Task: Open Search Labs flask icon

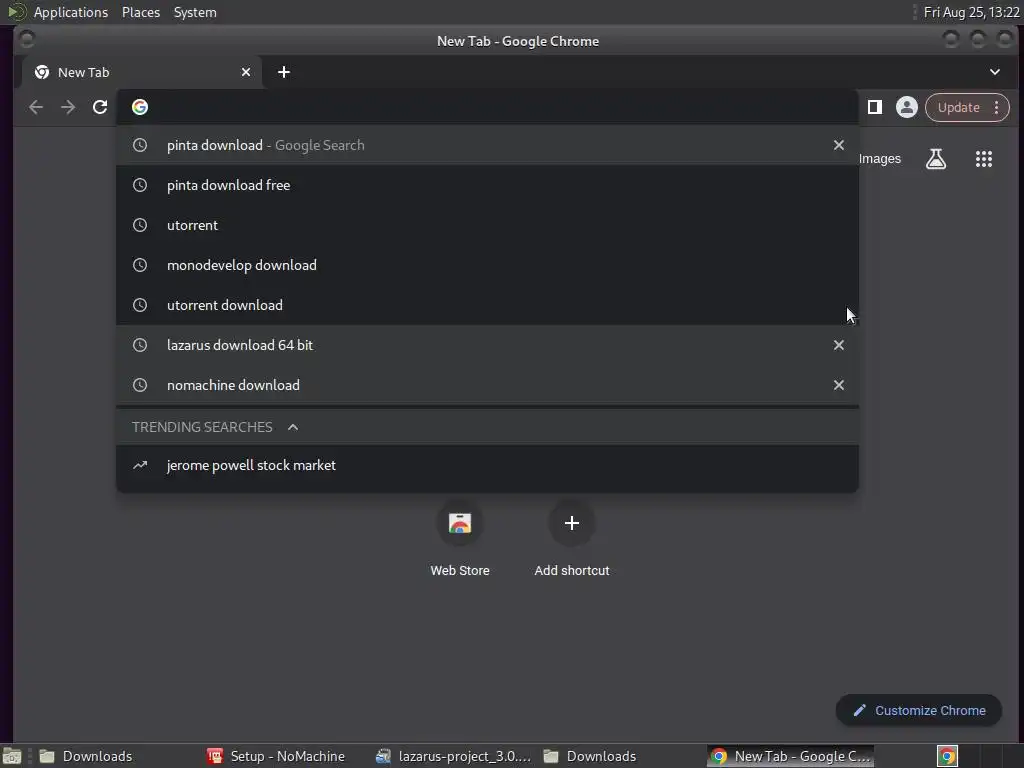Action: 936,159
